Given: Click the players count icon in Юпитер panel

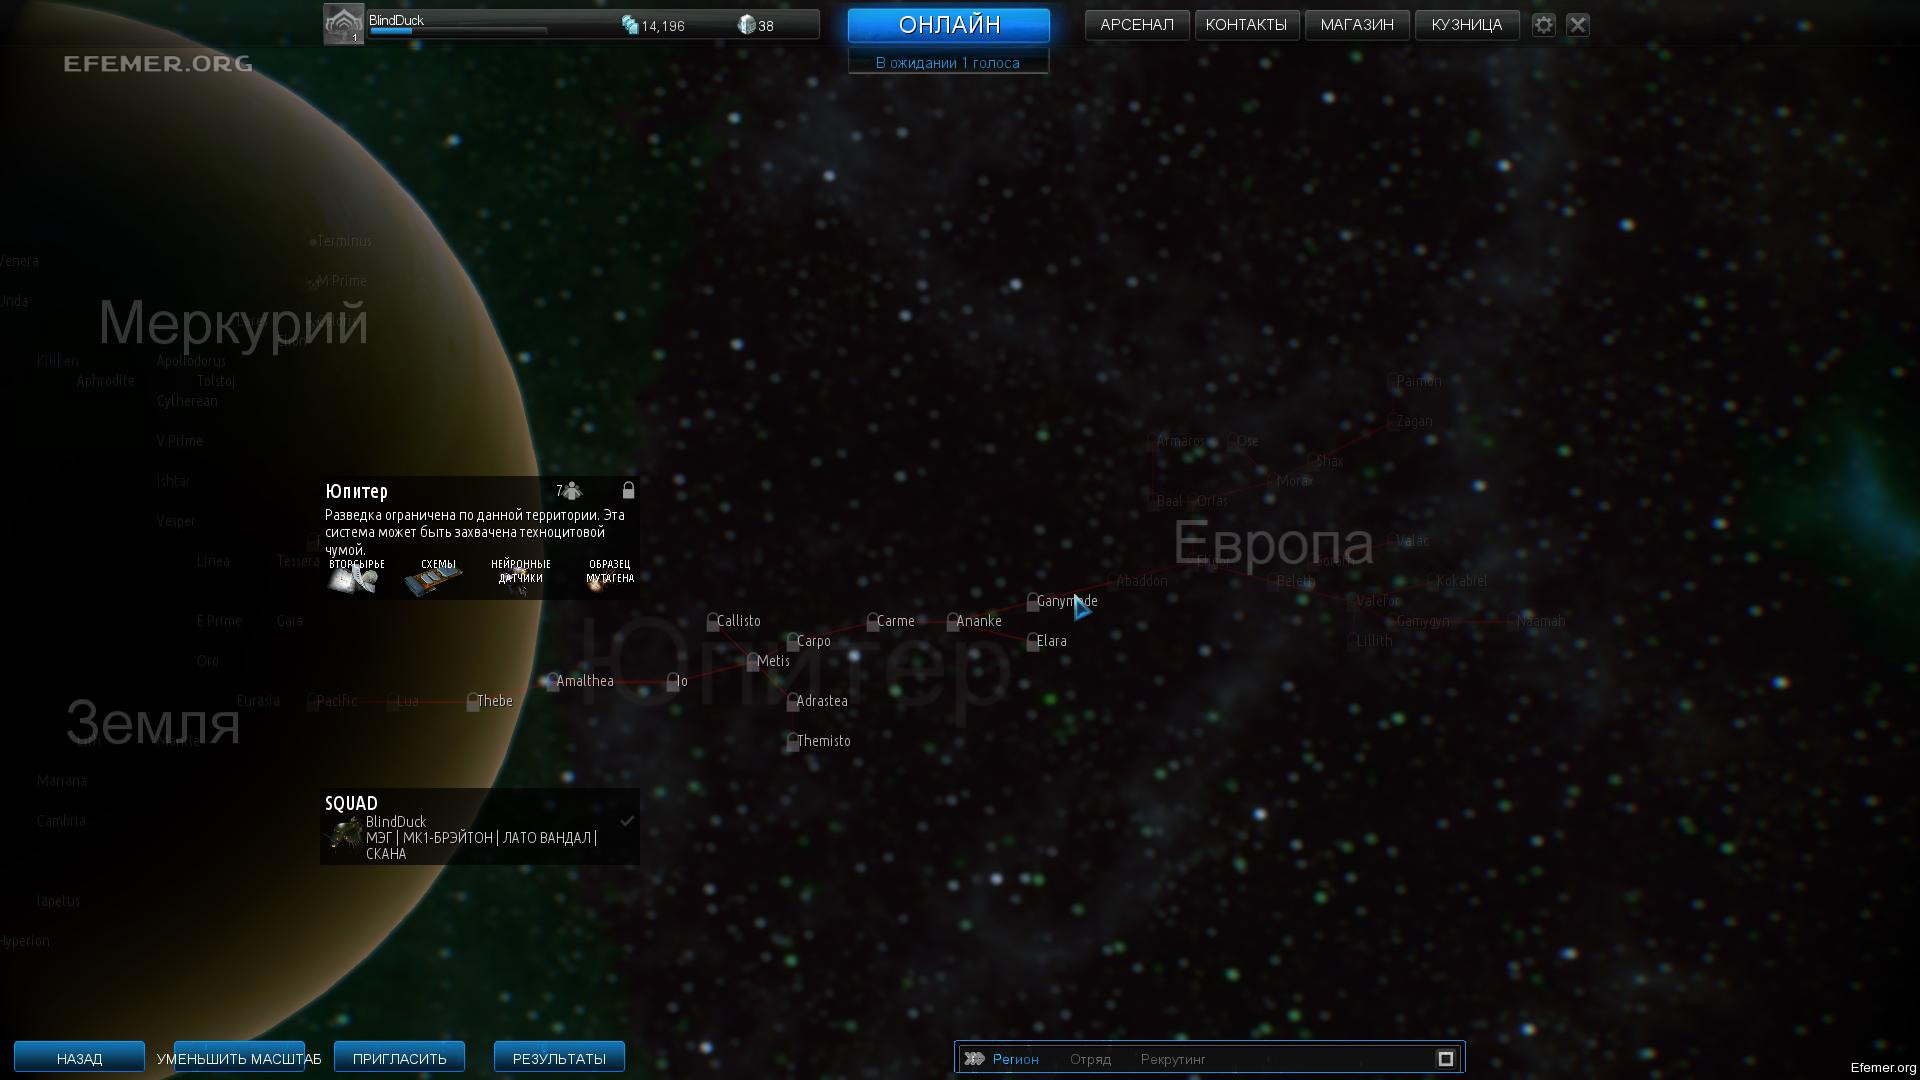Looking at the screenshot, I should click(x=572, y=490).
